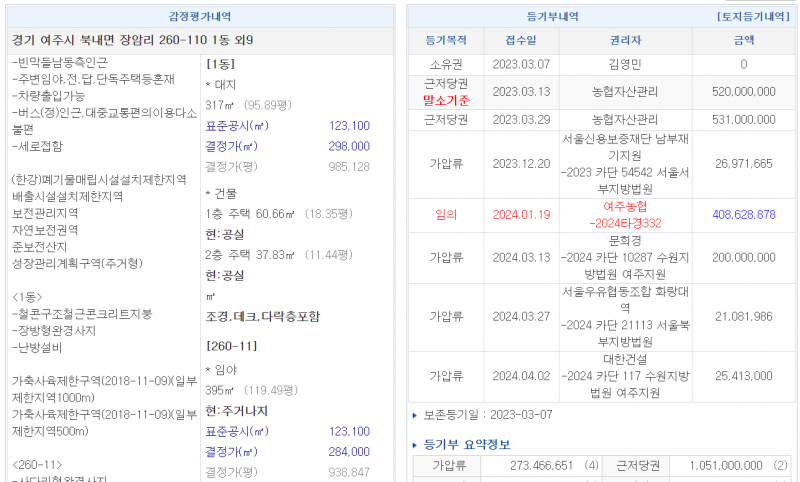Open the 토지등기내역 link
The image size is (800, 482).
click(755, 17)
